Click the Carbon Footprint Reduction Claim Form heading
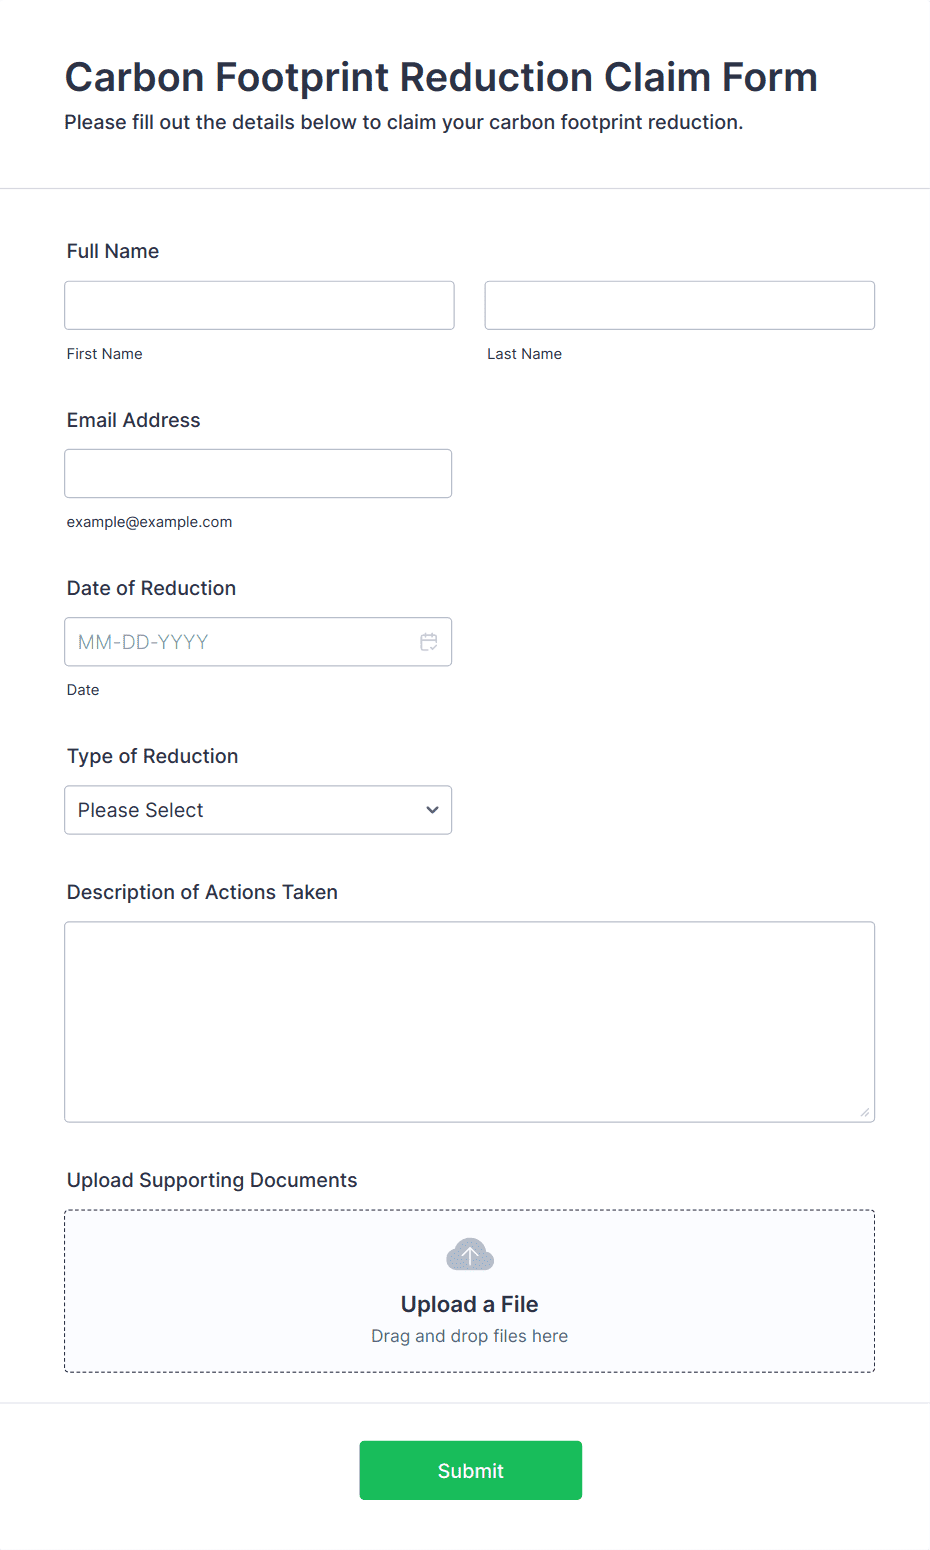 coord(441,77)
